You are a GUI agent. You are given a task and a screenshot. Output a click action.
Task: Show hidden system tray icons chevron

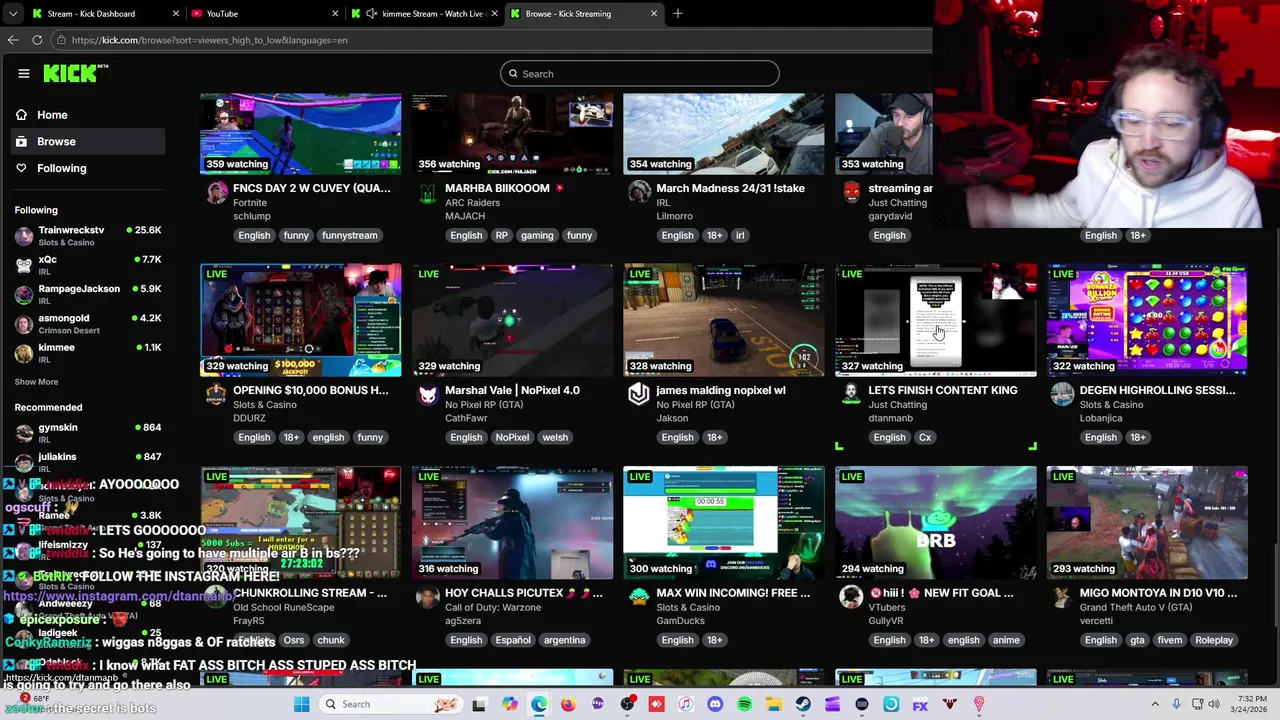[x=1155, y=704]
